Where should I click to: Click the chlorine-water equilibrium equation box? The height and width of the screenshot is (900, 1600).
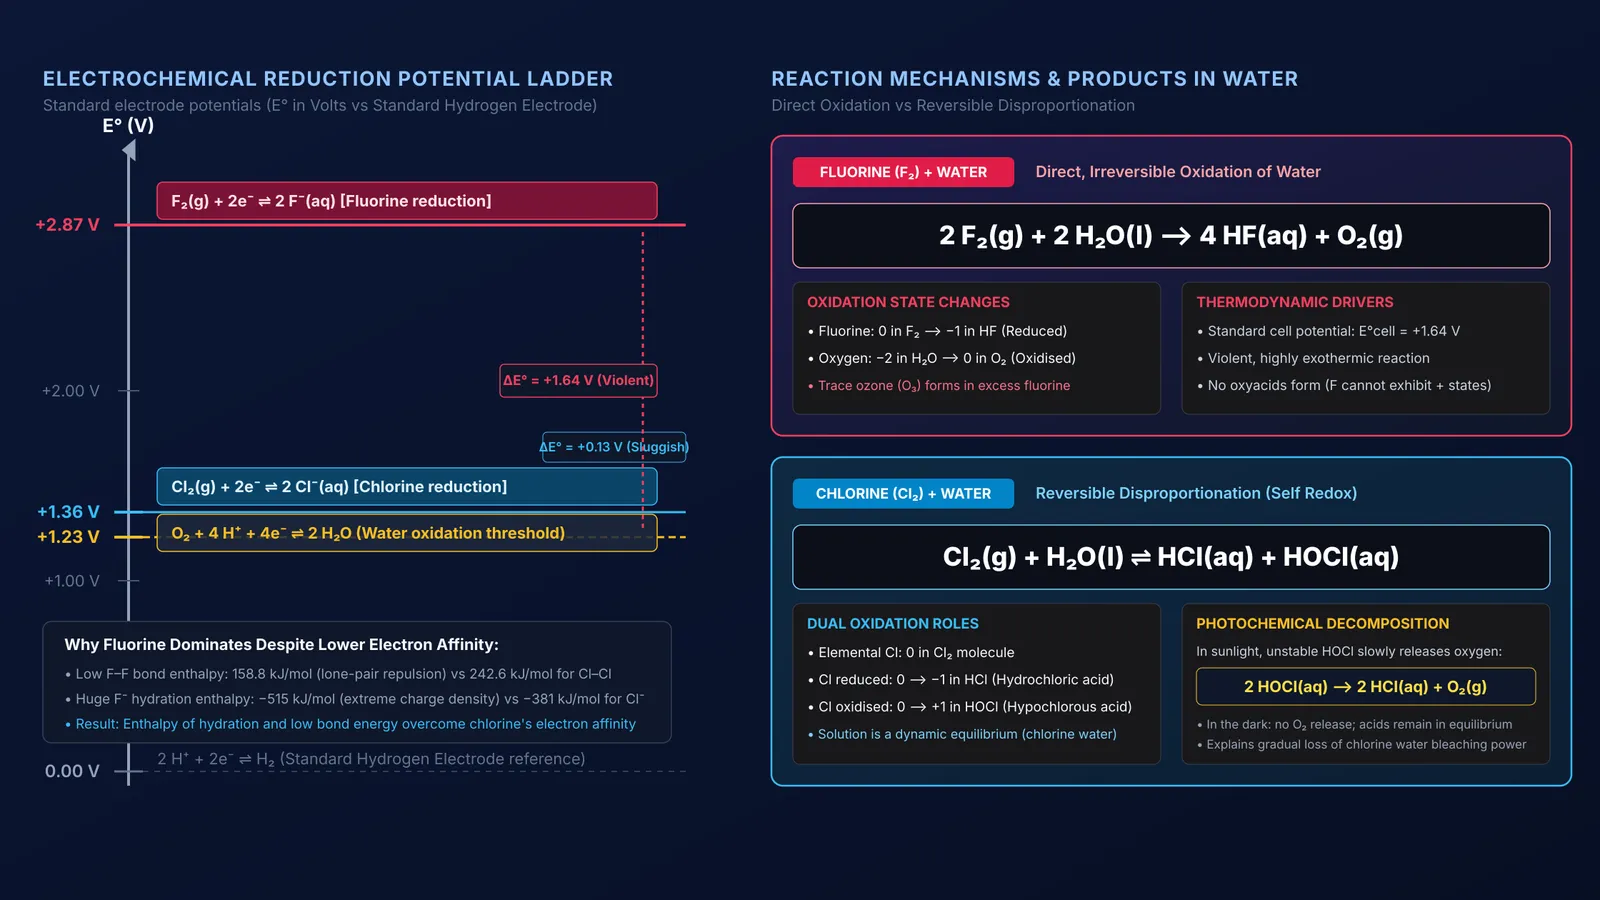(x=1171, y=557)
